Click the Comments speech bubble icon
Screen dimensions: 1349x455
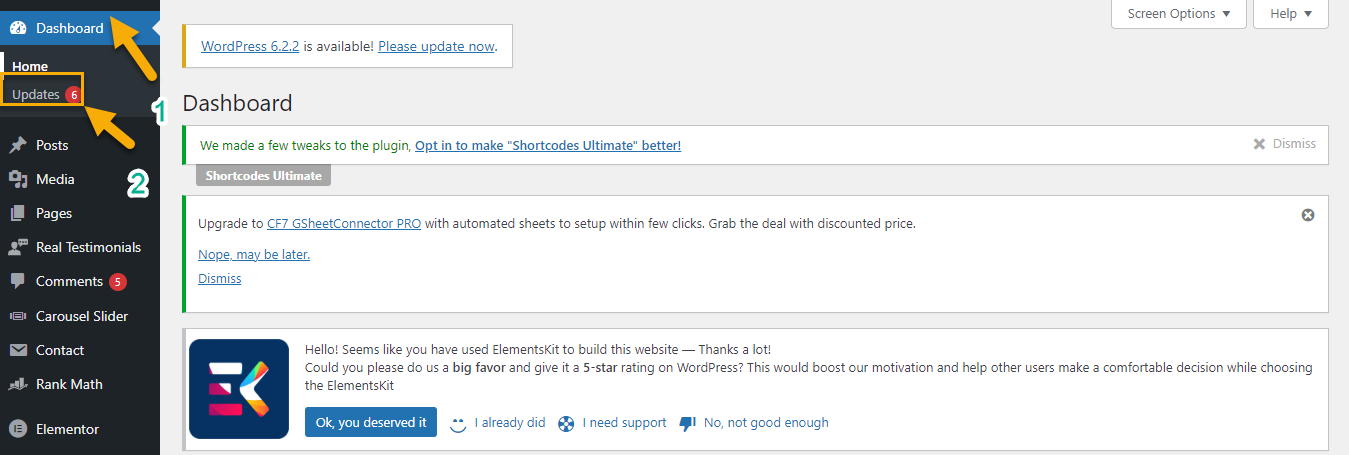click(x=18, y=282)
